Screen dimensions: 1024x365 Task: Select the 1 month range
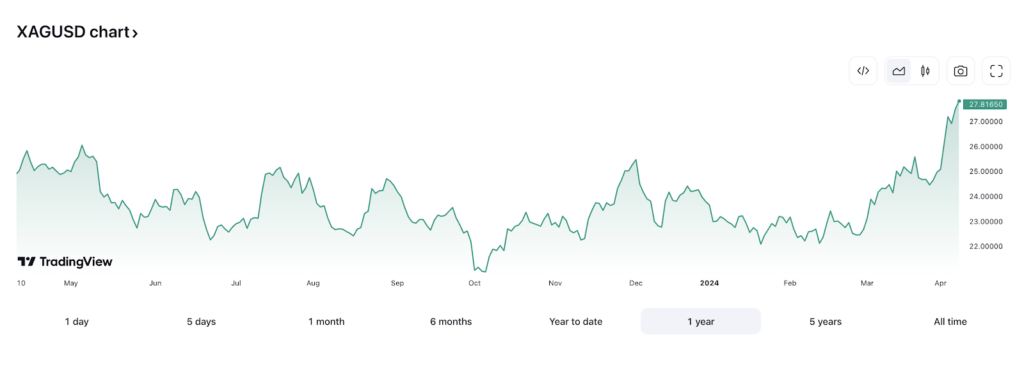[327, 321]
